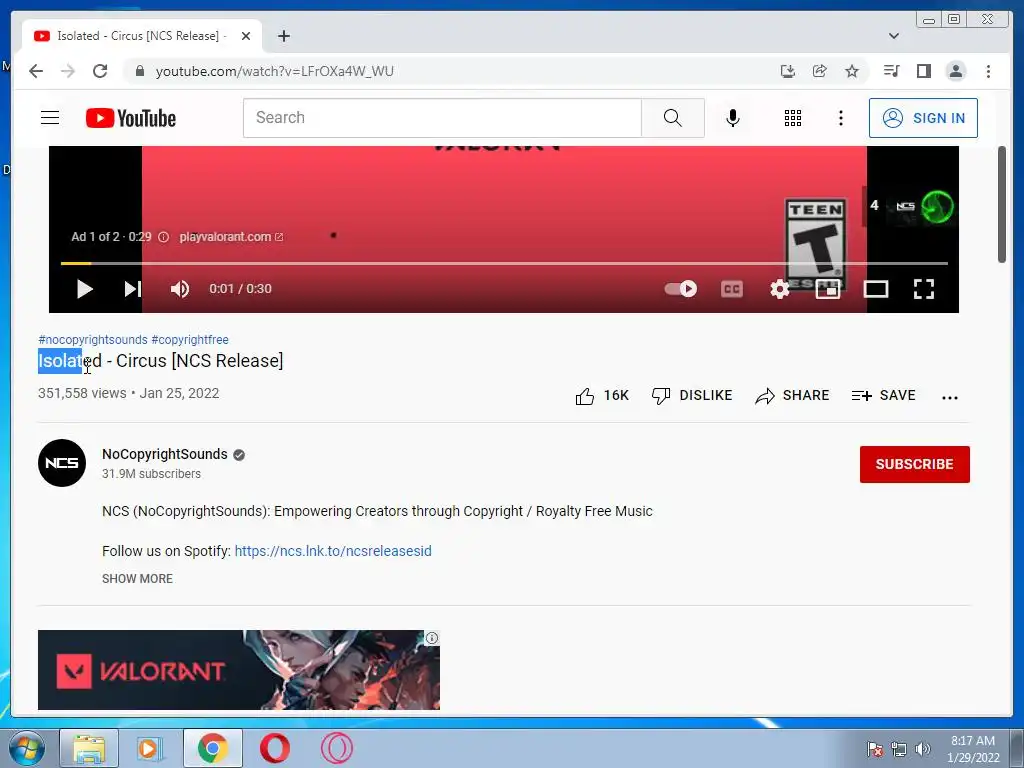Open the taskbar network icon

coord(899,749)
